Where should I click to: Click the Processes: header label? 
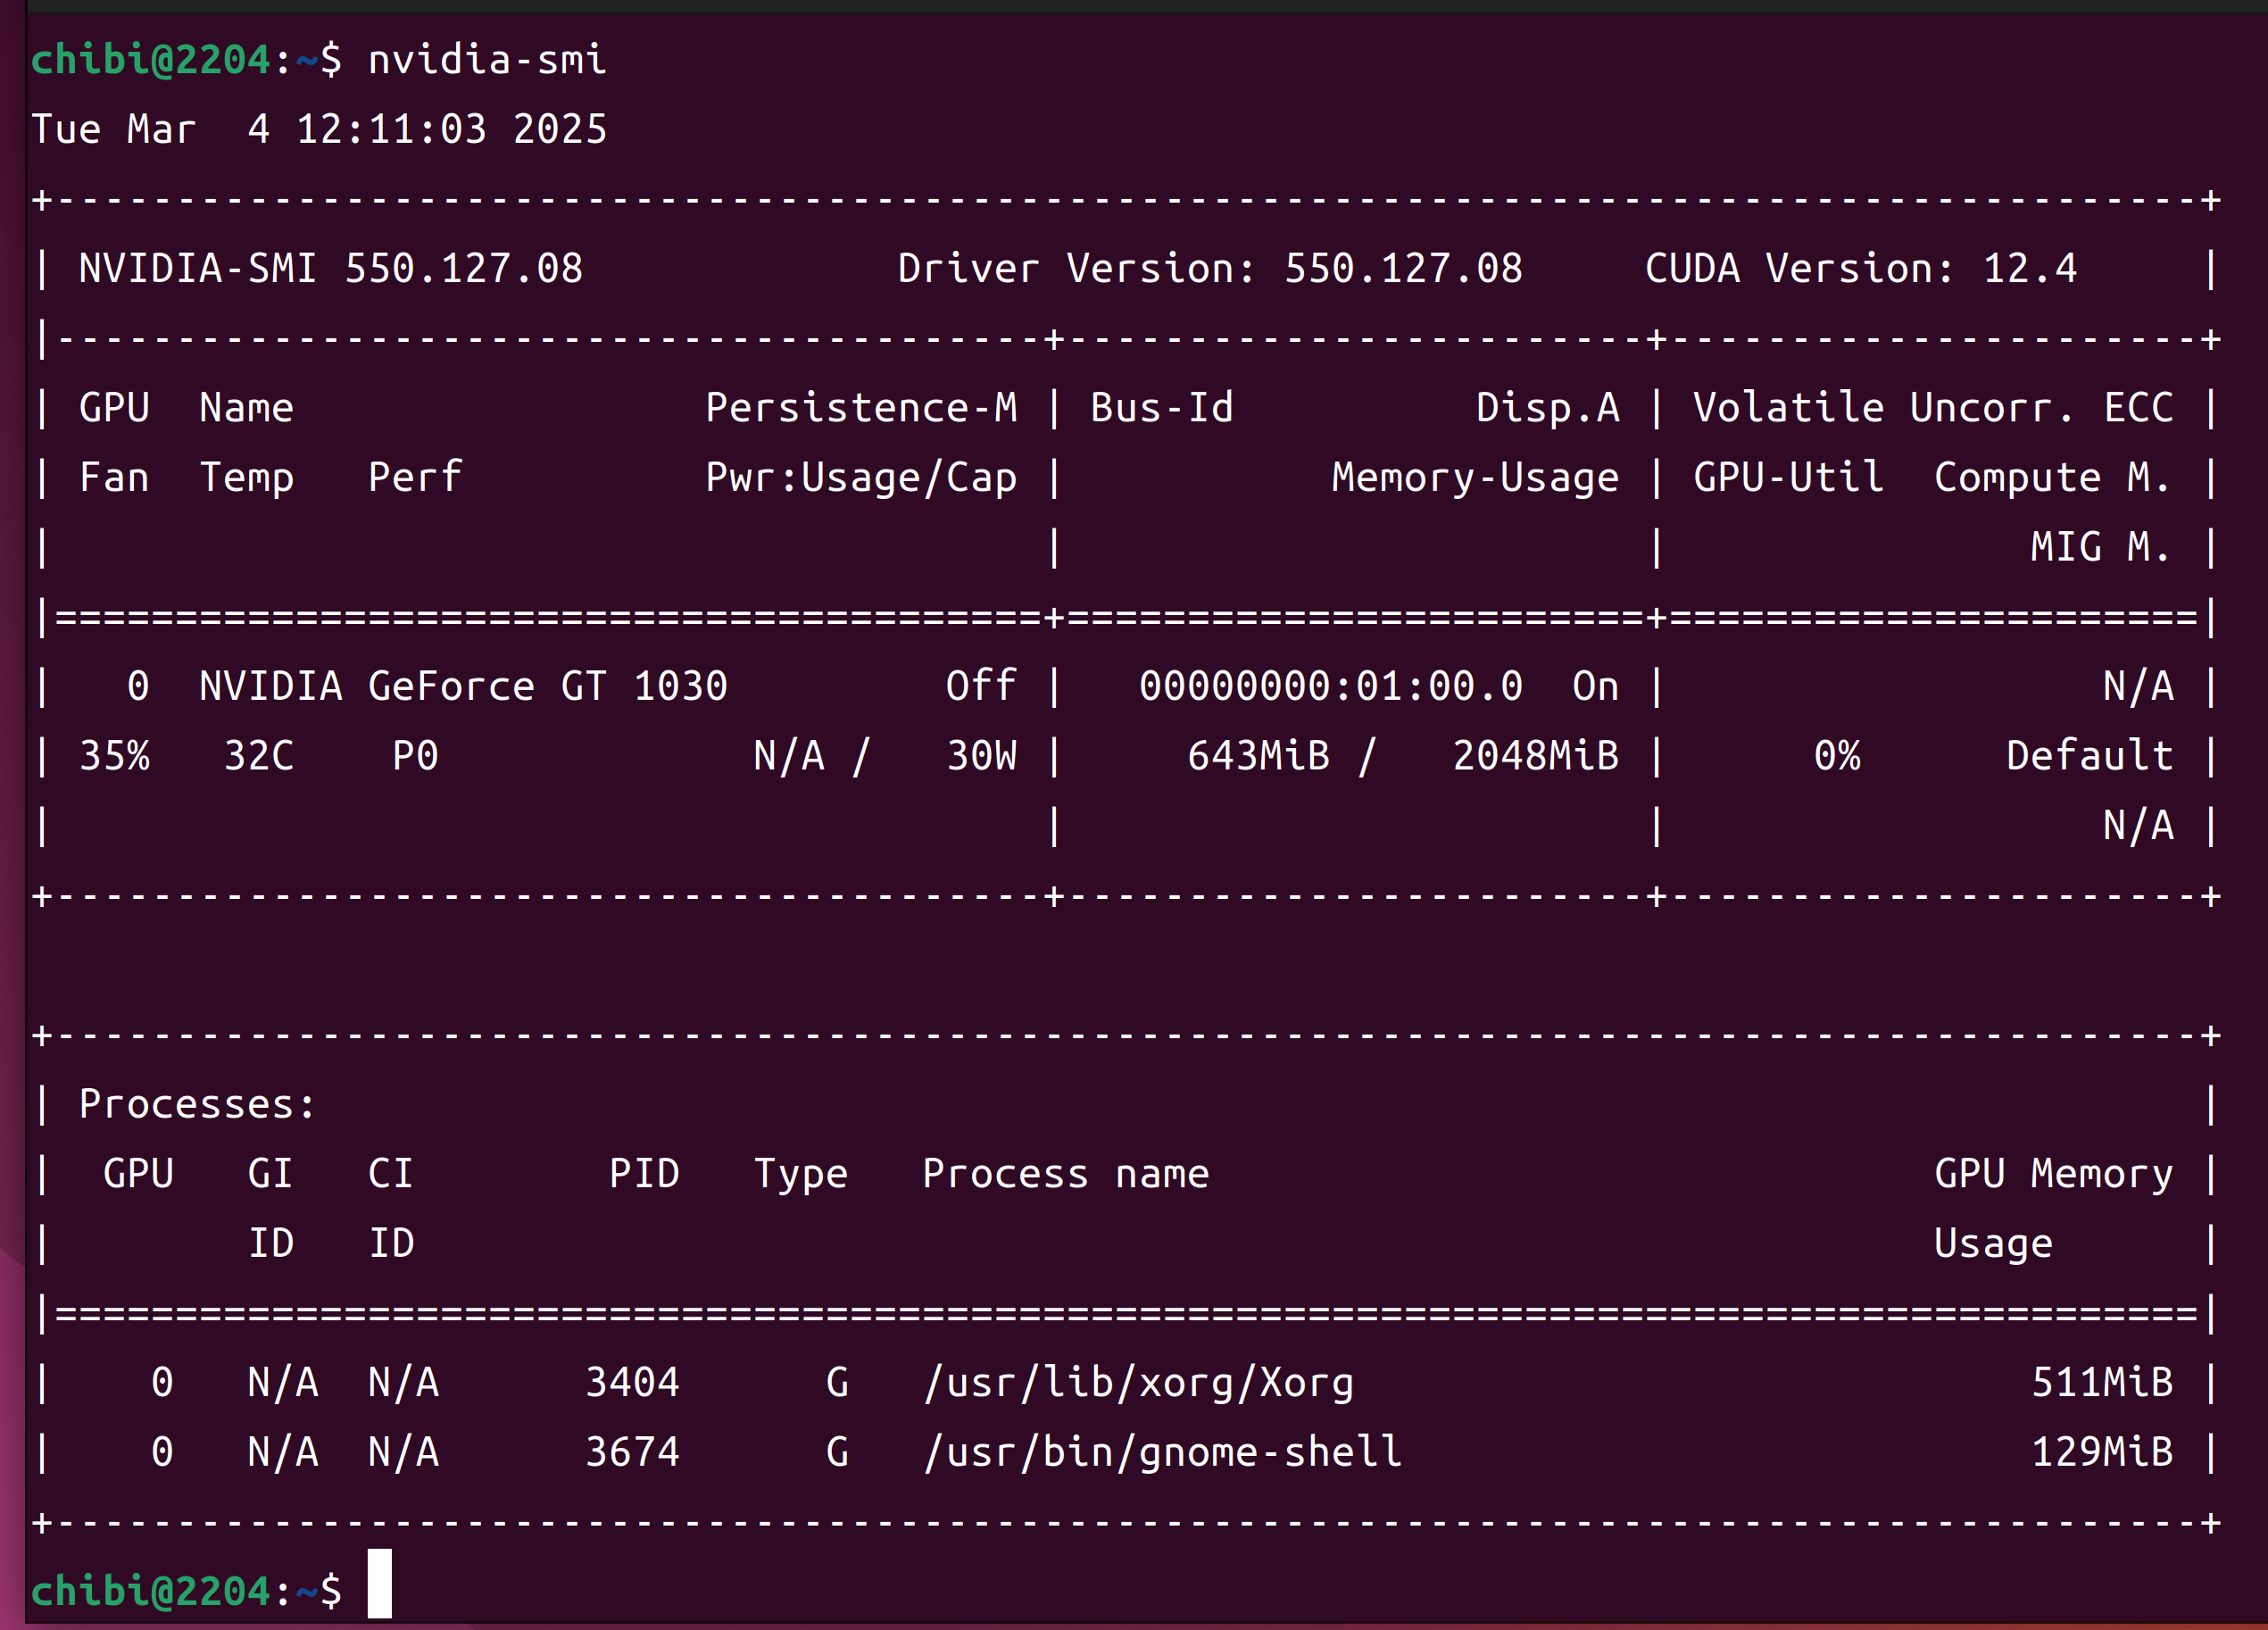pyautogui.click(x=197, y=1104)
